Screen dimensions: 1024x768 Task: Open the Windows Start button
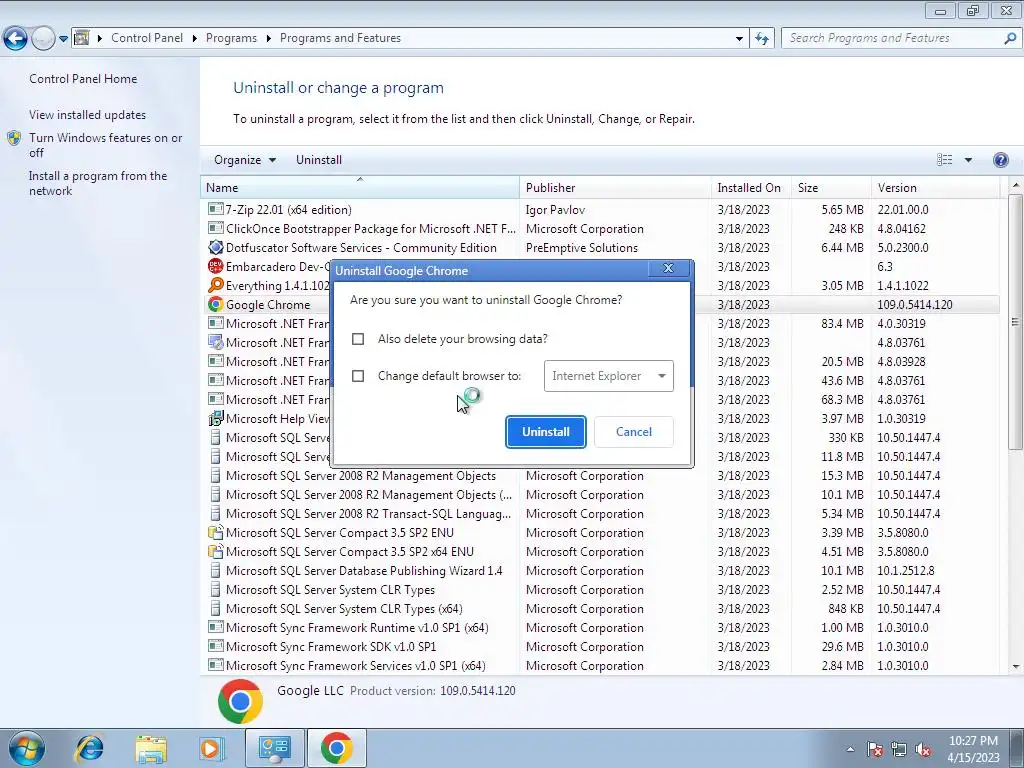click(x=27, y=748)
